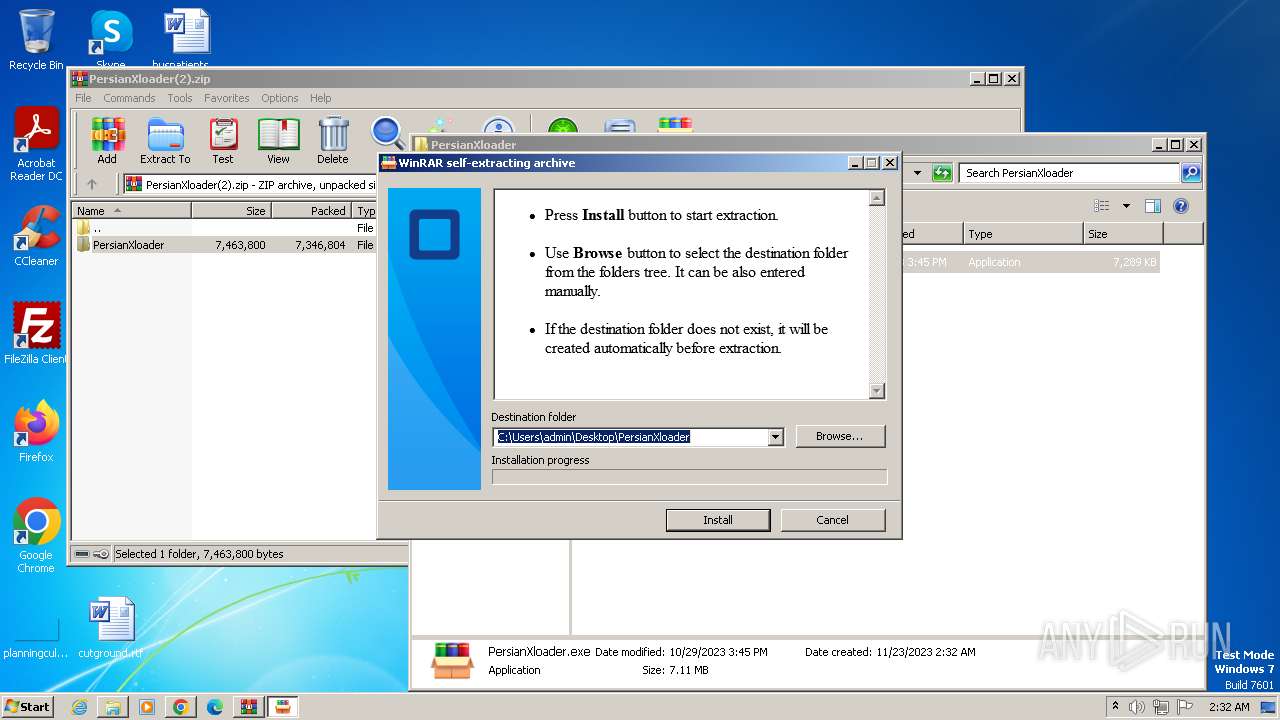Screen dimensions: 1280x720
Task: Open FileZilla Client desktop icon
Action: [x=36, y=333]
